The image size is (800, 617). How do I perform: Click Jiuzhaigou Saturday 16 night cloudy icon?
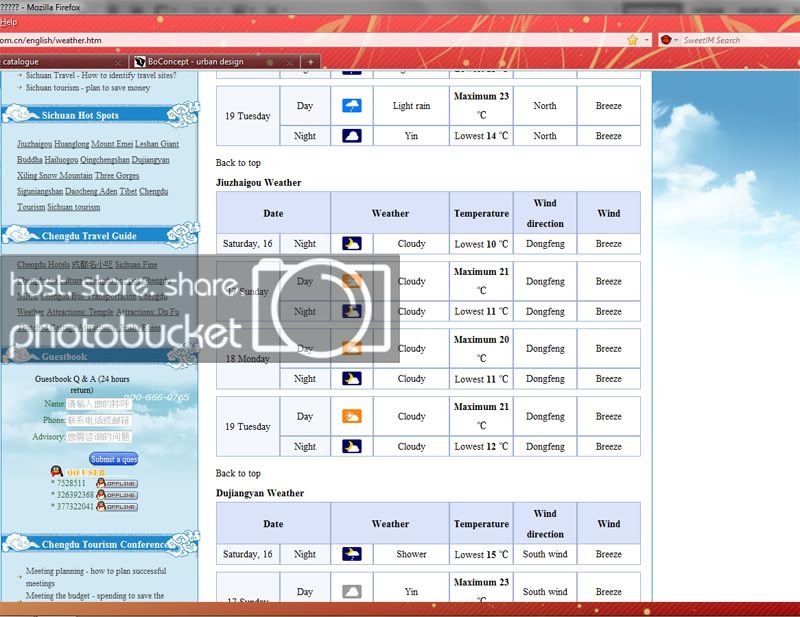tap(352, 243)
